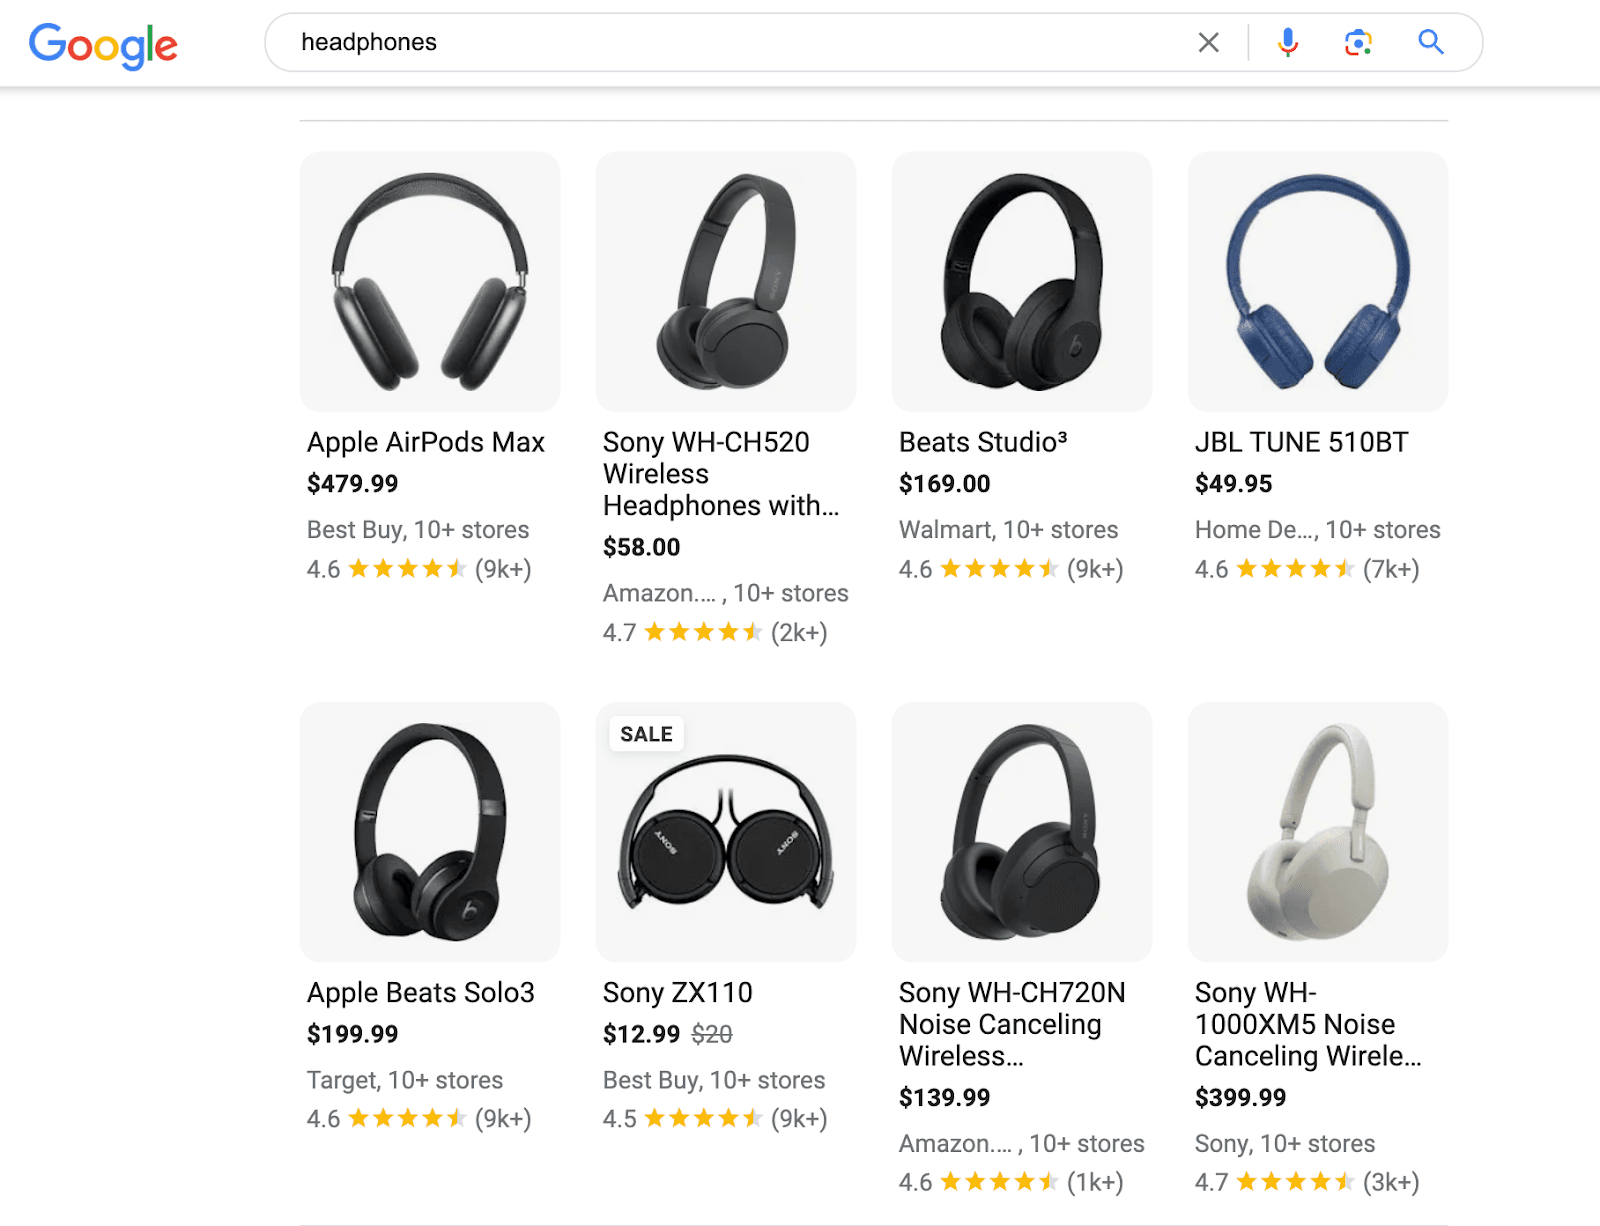Open the Beats Studio³ product link
This screenshot has height=1226, width=1600.
coord(982,442)
